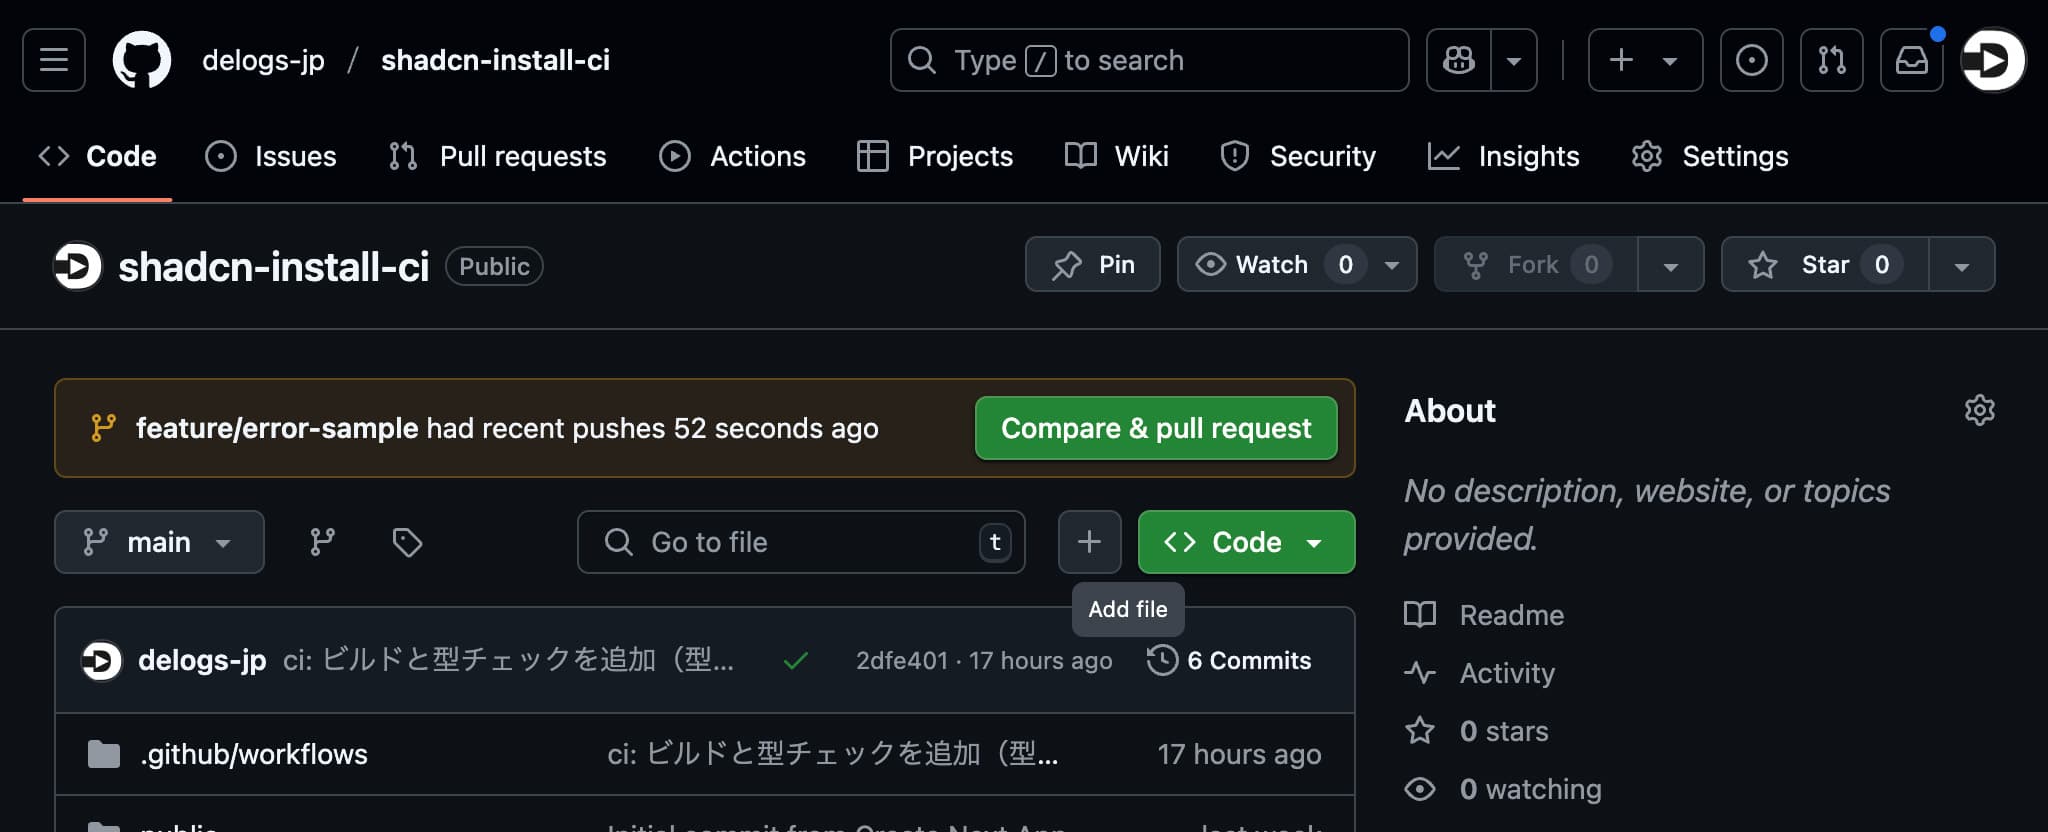Click the .github/workflows folder icon
The image size is (2048, 832).
104,754
